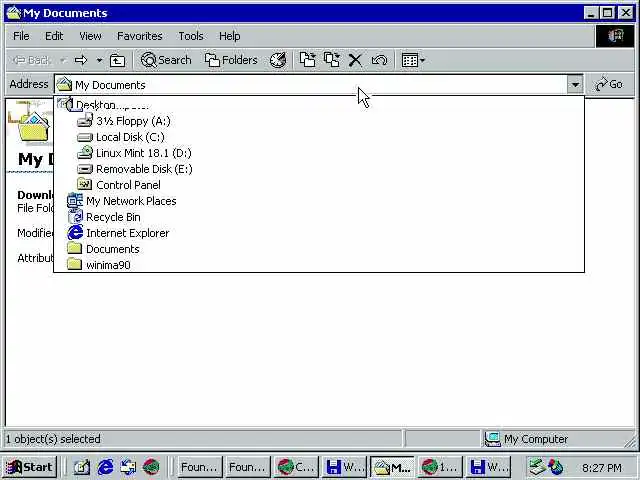Open the Edit menu
This screenshot has width=640, height=480.
click(x=54, y=36)
